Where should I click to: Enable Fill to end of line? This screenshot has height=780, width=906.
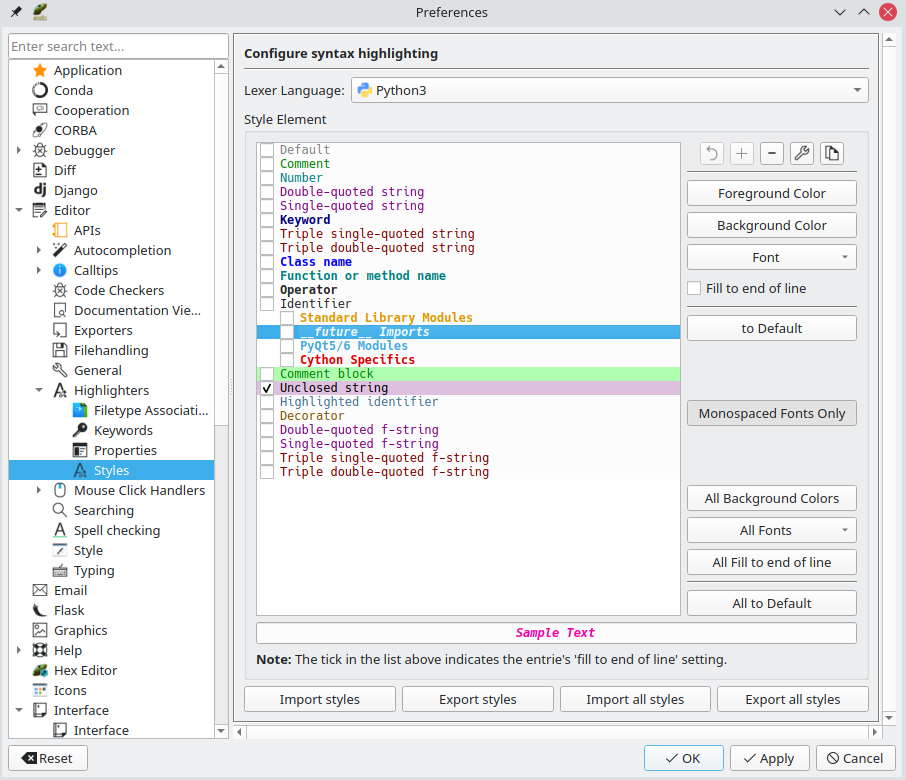(694, 288)
